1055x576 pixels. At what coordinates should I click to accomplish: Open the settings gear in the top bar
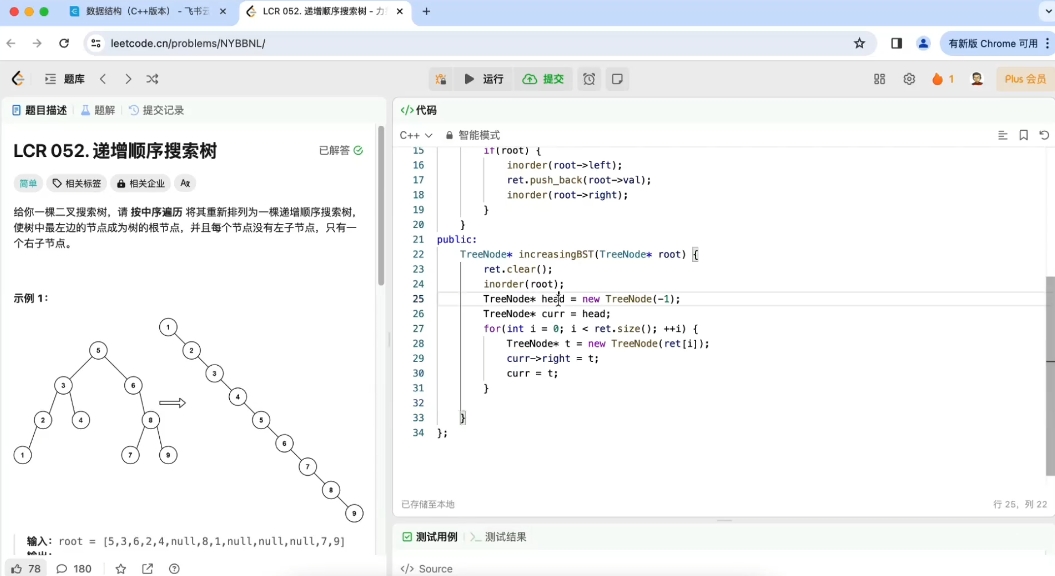point(907,78)
